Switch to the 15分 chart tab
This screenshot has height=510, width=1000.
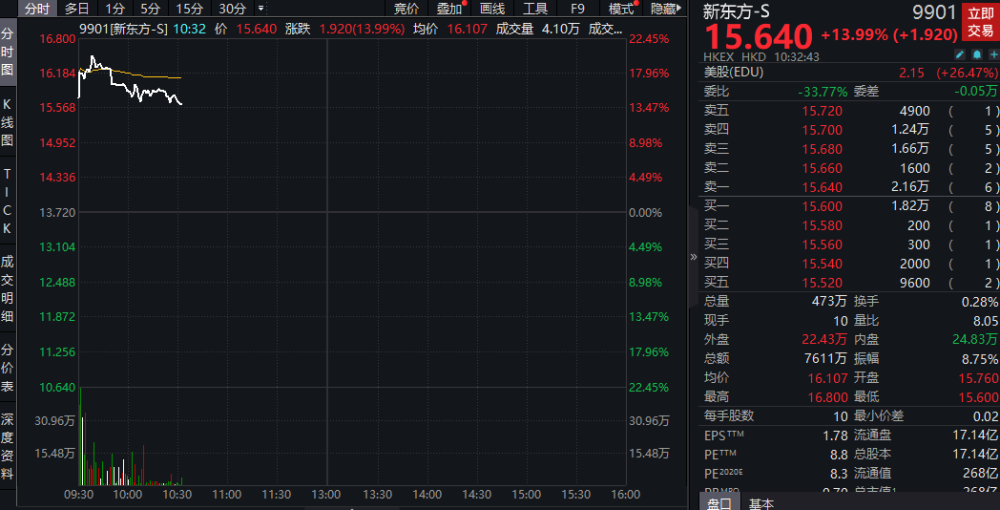189,9
